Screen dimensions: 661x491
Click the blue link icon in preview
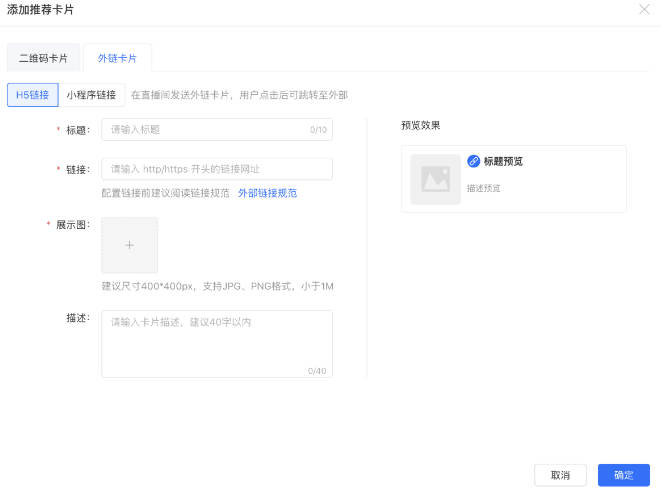(473, 161)
